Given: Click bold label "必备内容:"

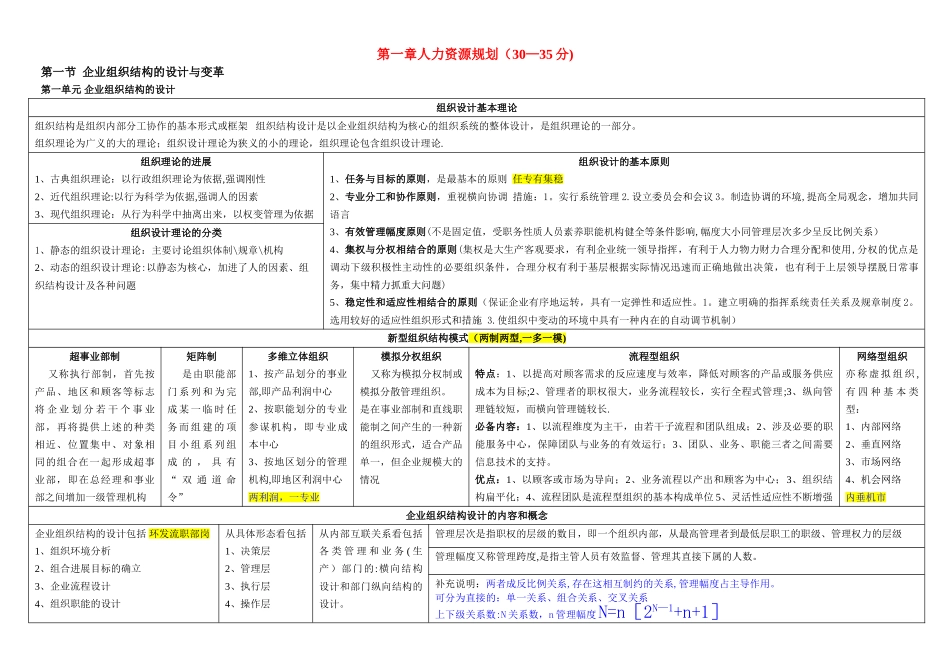Looking at the screenshot, I should coord(498,427).
